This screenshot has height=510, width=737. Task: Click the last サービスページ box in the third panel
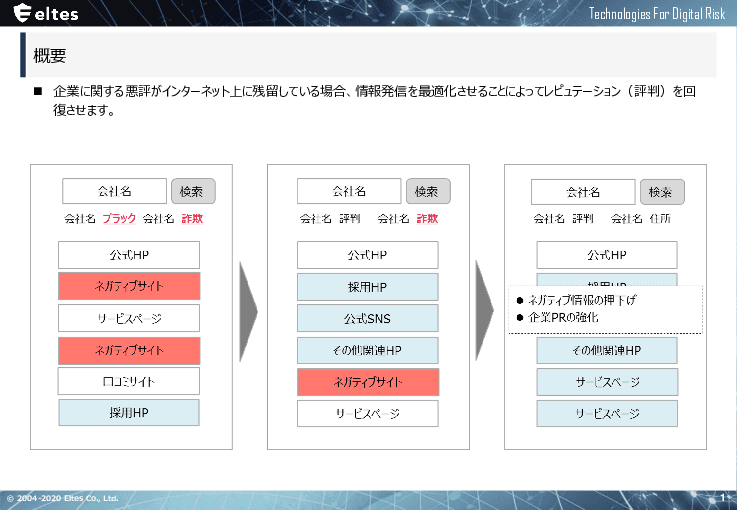point(607,414)
